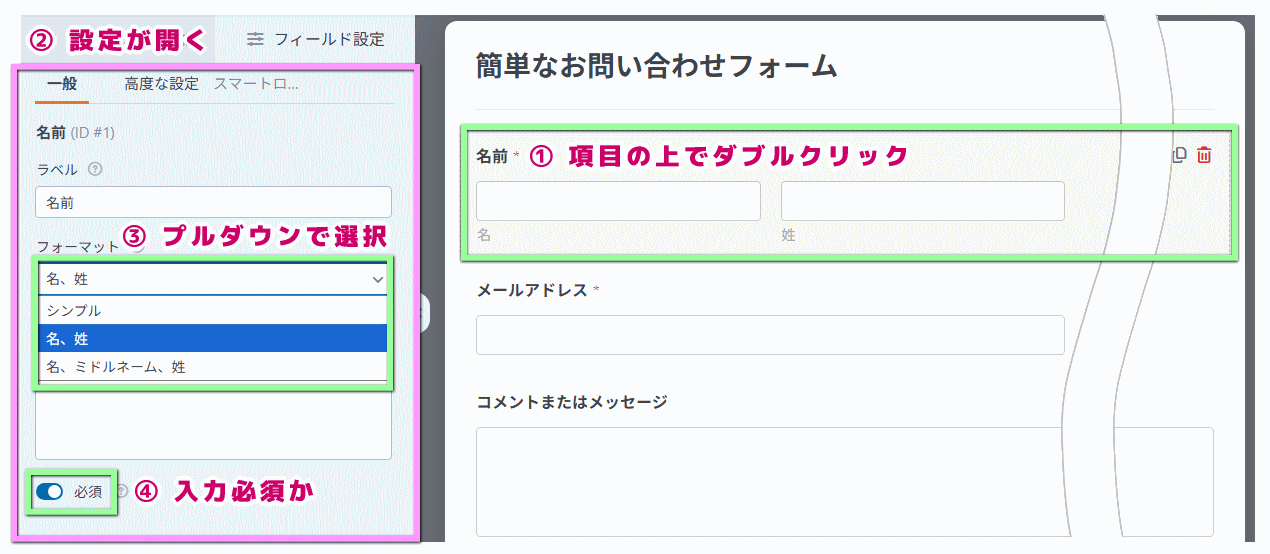Open the 高度な設定 tab

pos(161,84)
